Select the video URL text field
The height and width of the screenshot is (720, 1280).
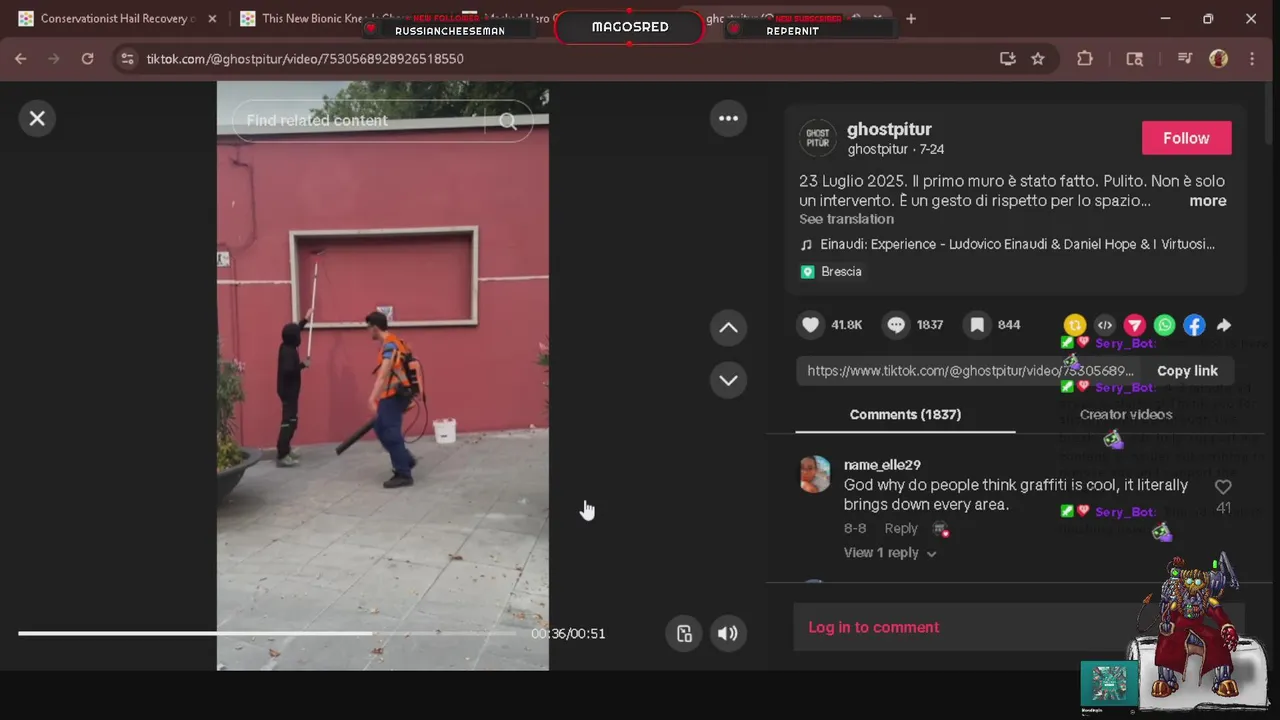[969, 371]
